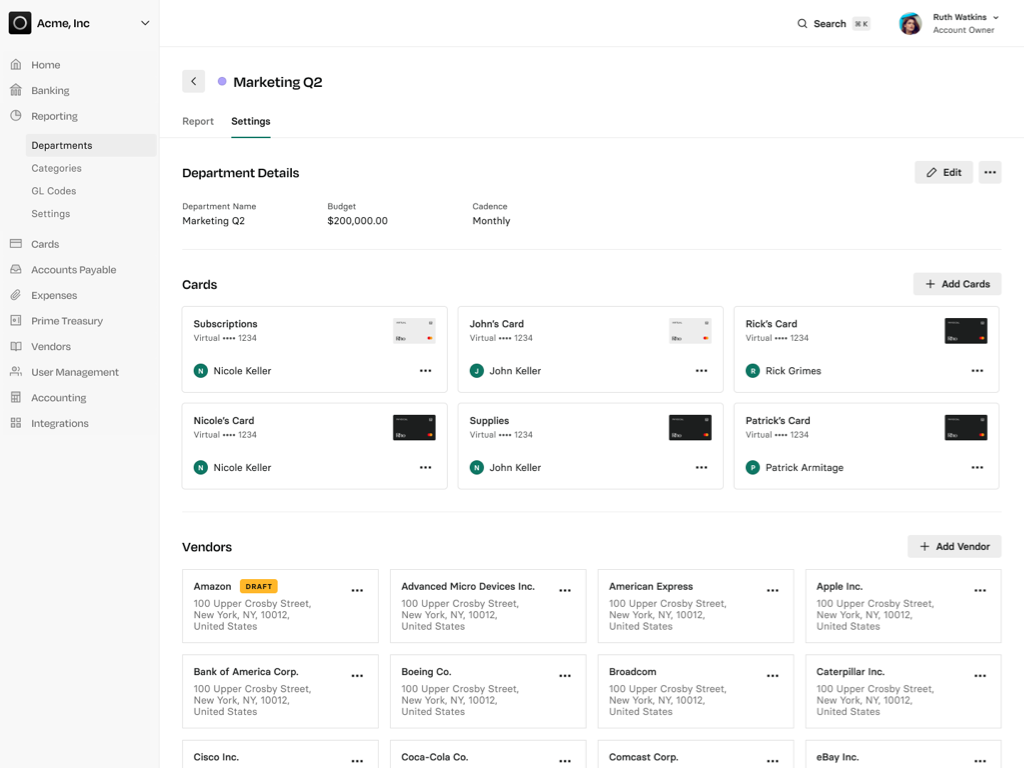The image size is (1024, 768).
Task: Click the Accounts Payable inbox icon
Action: 16,269
